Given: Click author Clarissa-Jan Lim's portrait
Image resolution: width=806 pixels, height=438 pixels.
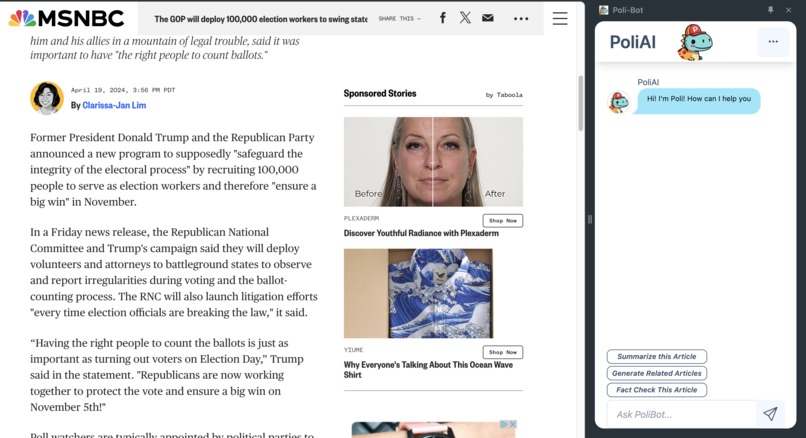Looking at the screenshot, I should click(47, 98).
